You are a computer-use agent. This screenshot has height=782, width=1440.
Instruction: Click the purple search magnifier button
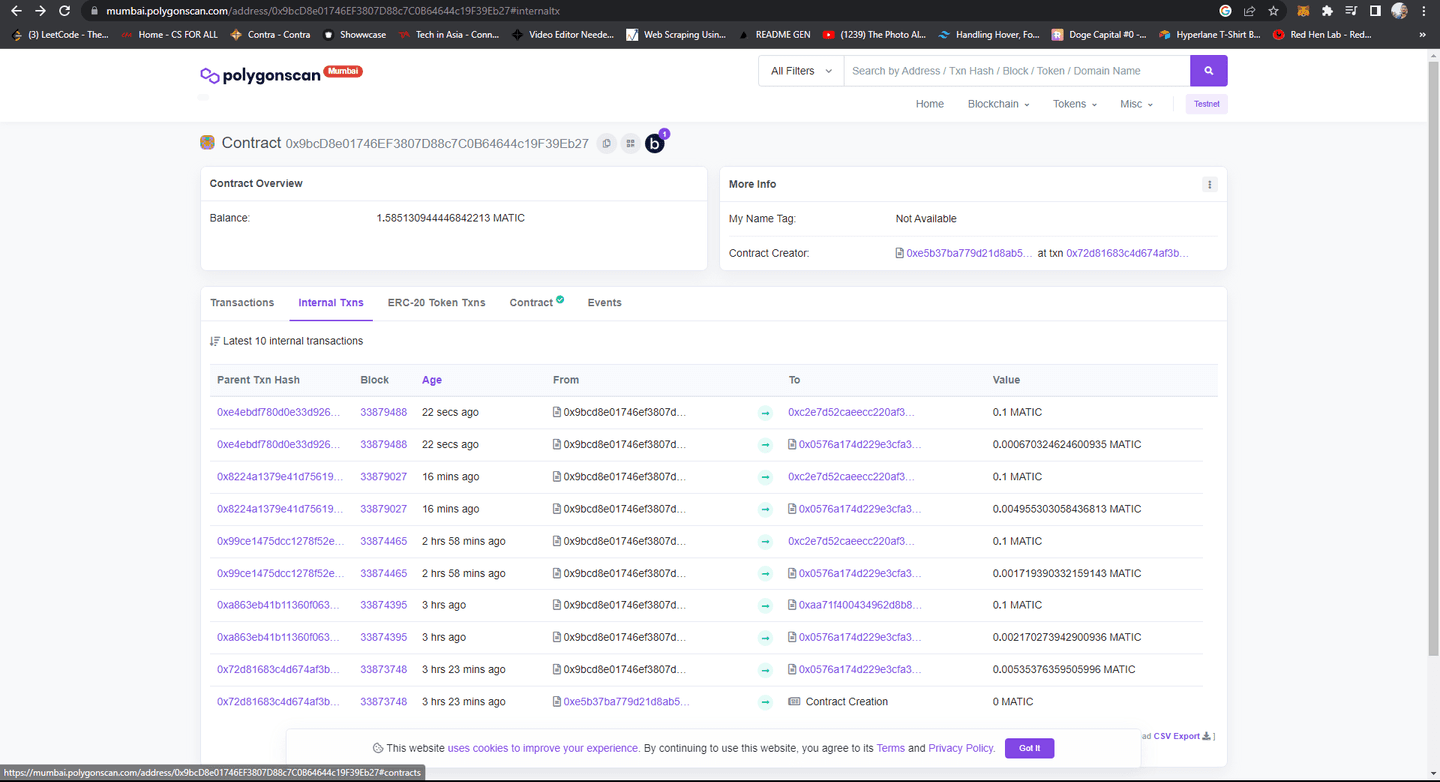[x=1208, y=71]
